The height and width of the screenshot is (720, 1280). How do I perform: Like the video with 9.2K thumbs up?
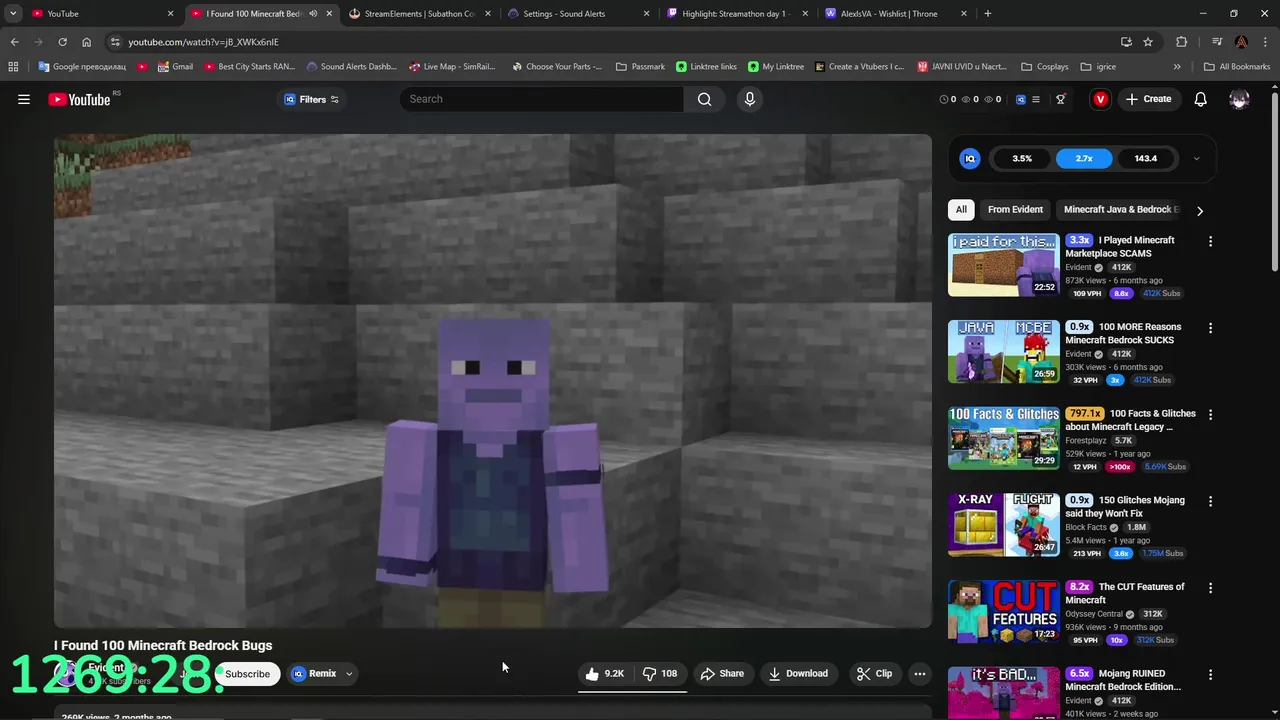605,674
